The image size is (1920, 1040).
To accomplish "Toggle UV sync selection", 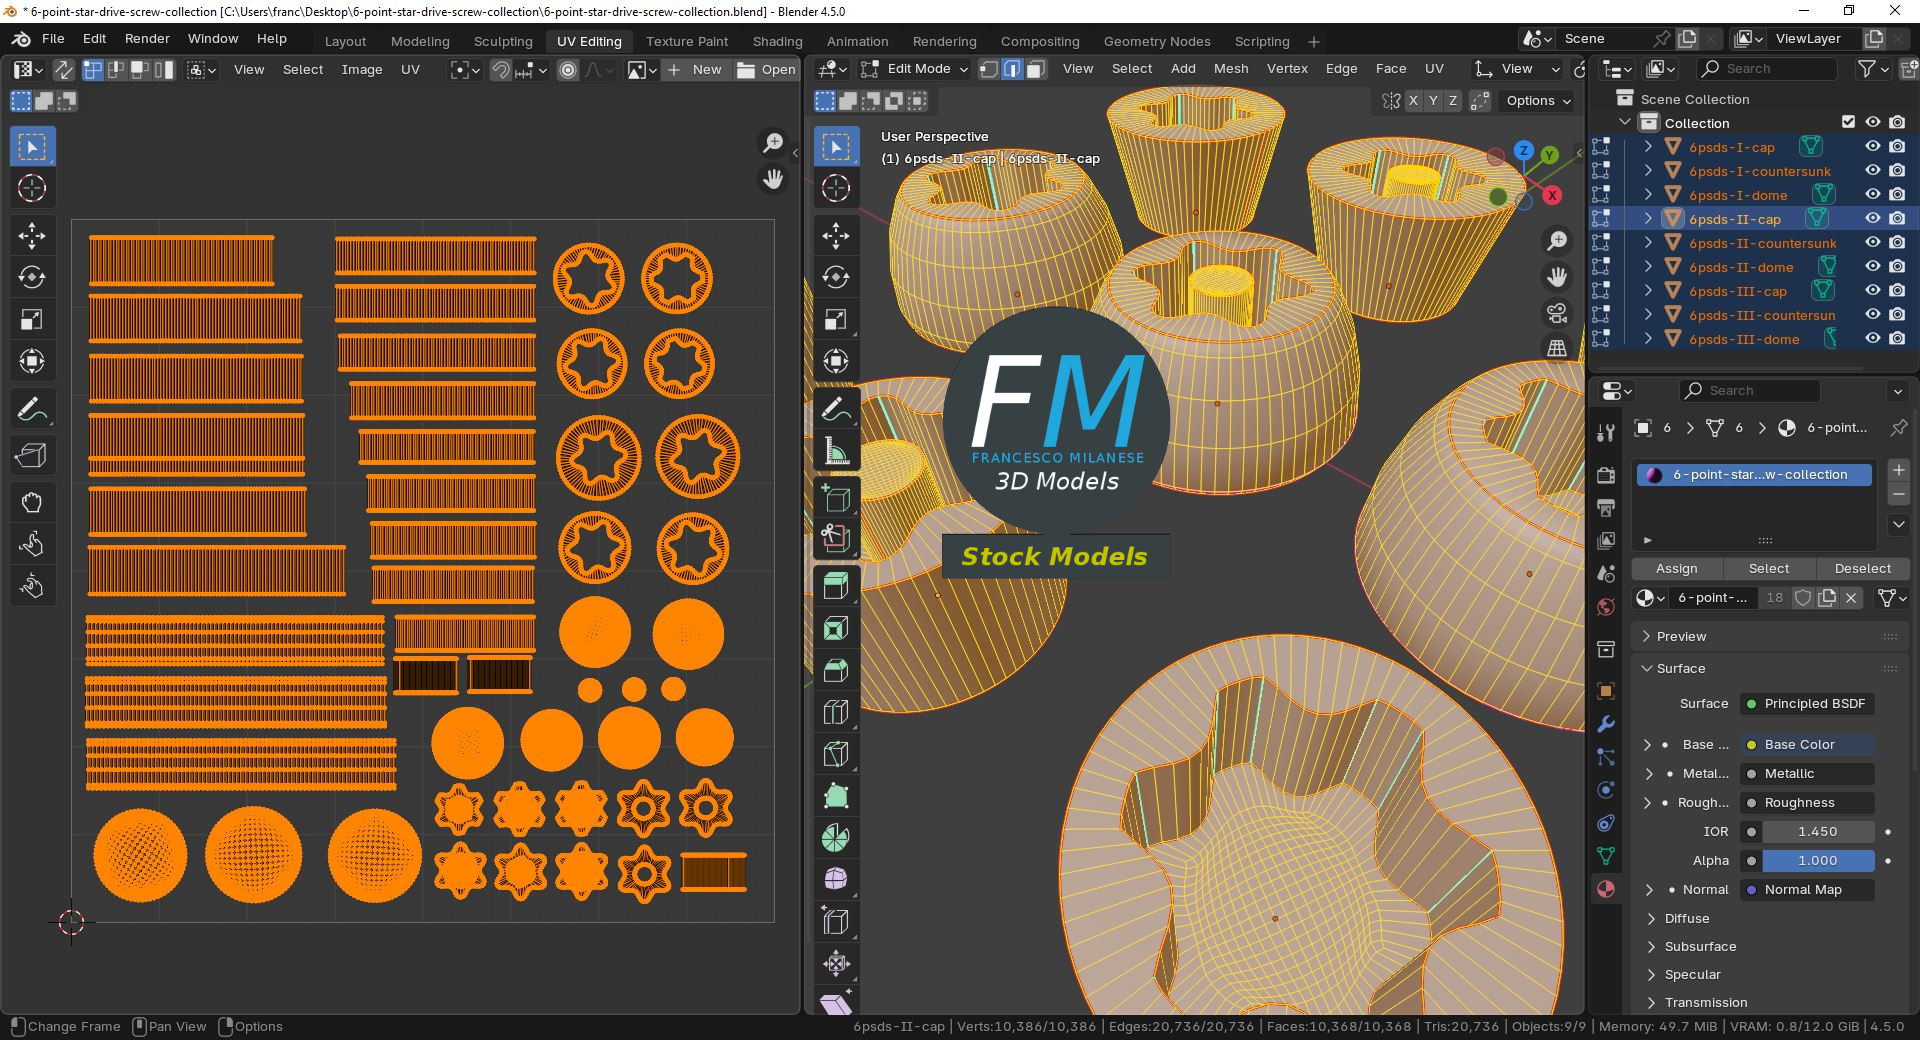I will (63, 70).
